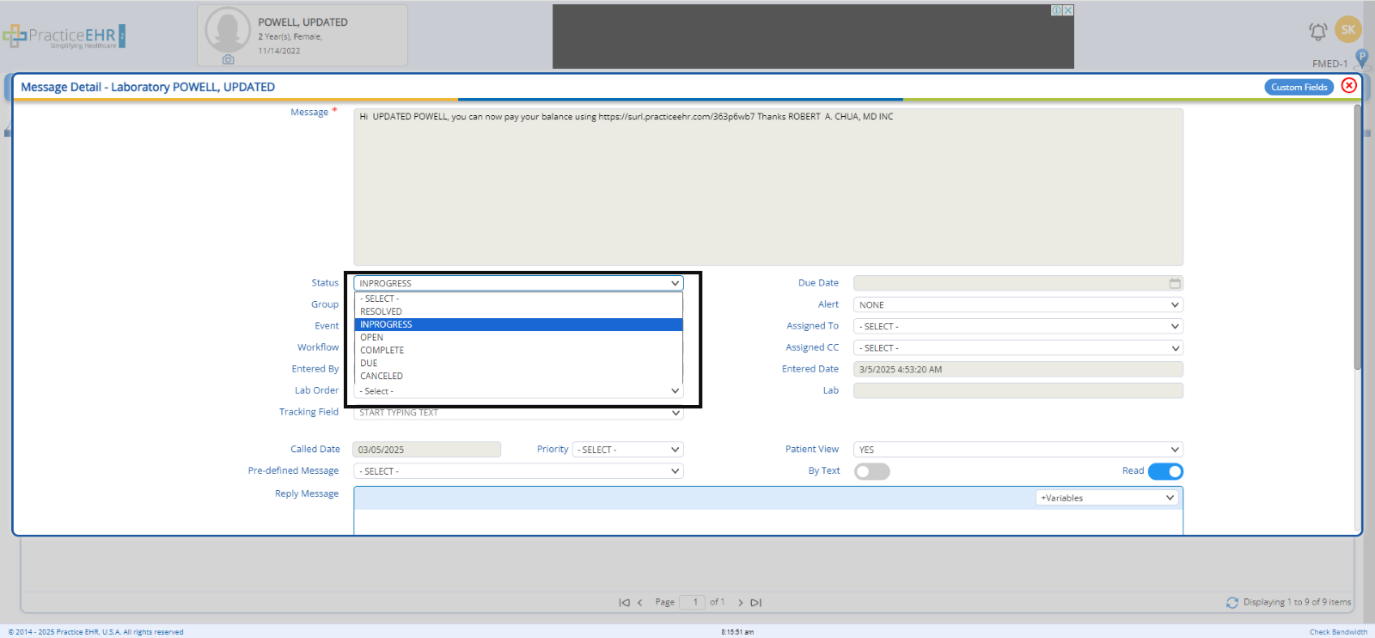This screenshot has width=1375, height=638.
Task: Open the SK user avatar menu
Action: click(x=1348, y=30)
